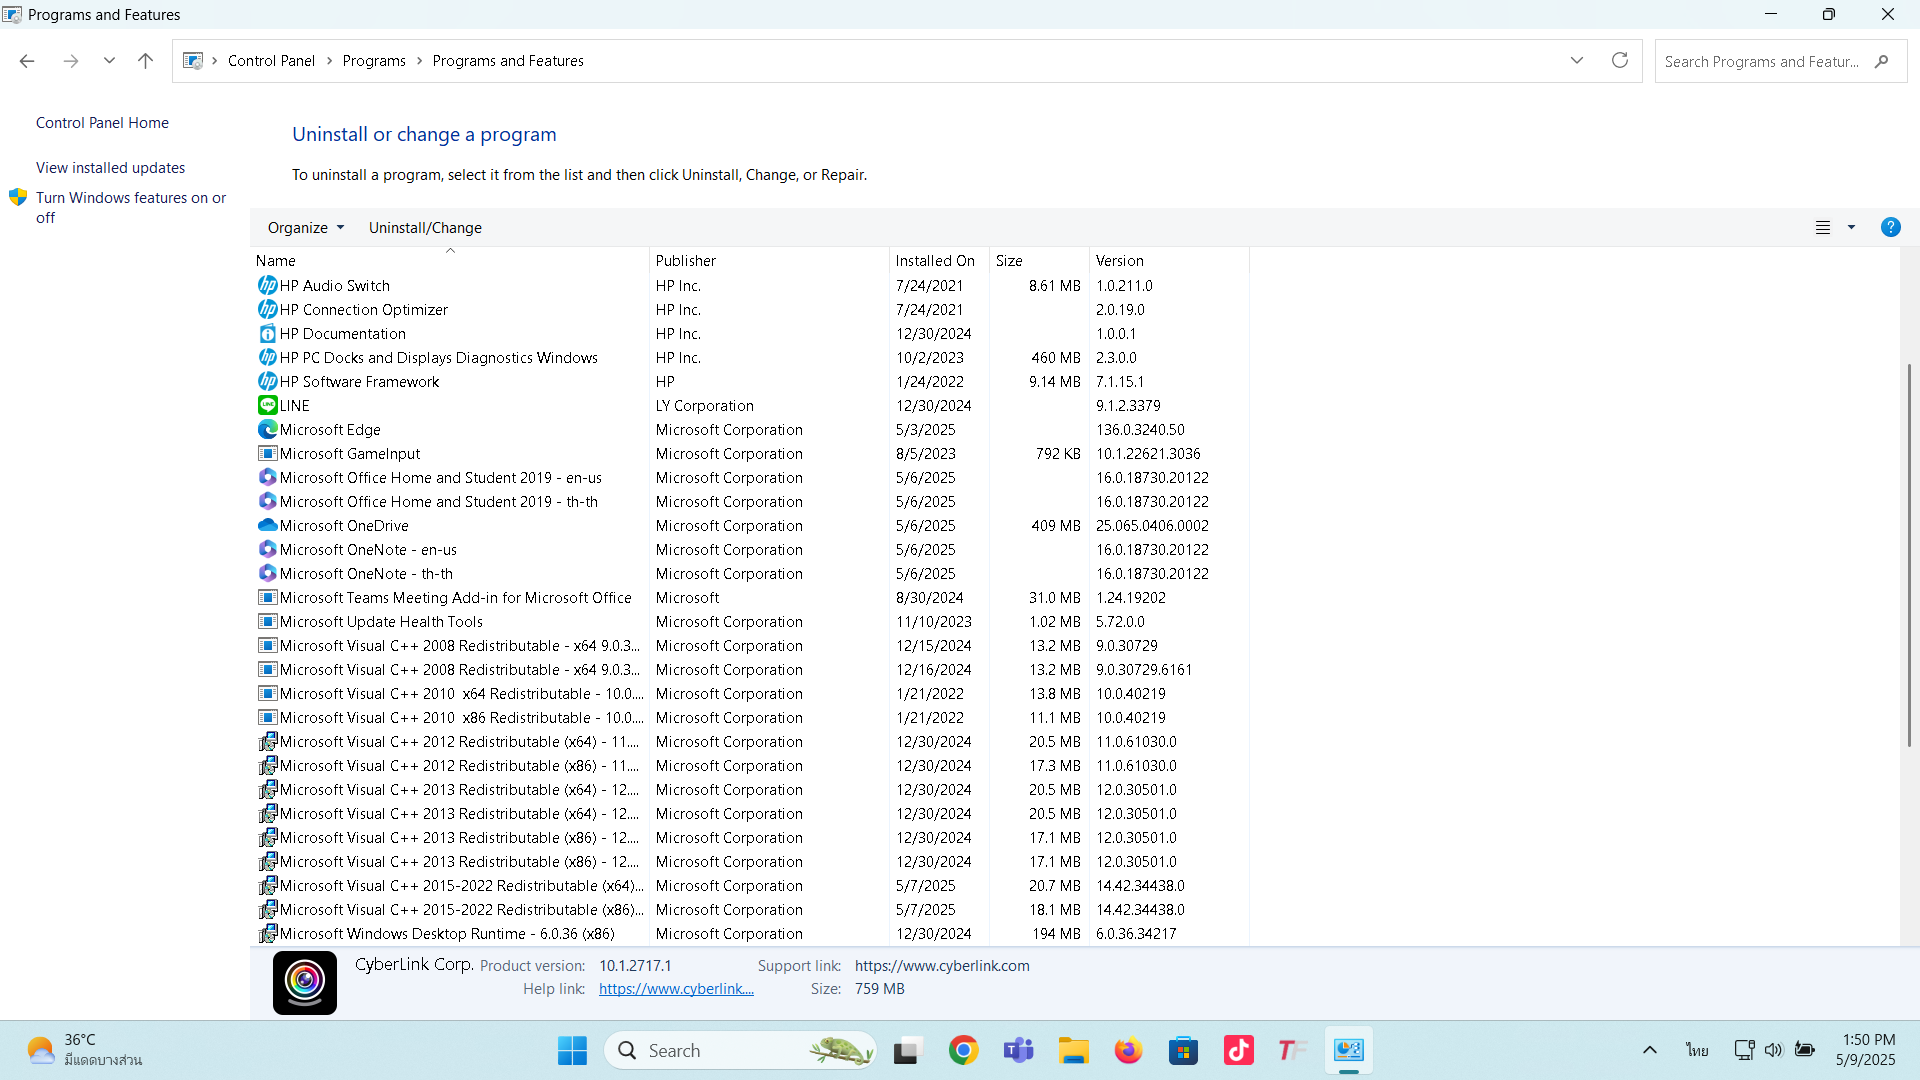This screenshot has height=1080, width=1920.
Task: Click the Microsoft OneDrive cloud icon
Action: click(x=267, y=526)
